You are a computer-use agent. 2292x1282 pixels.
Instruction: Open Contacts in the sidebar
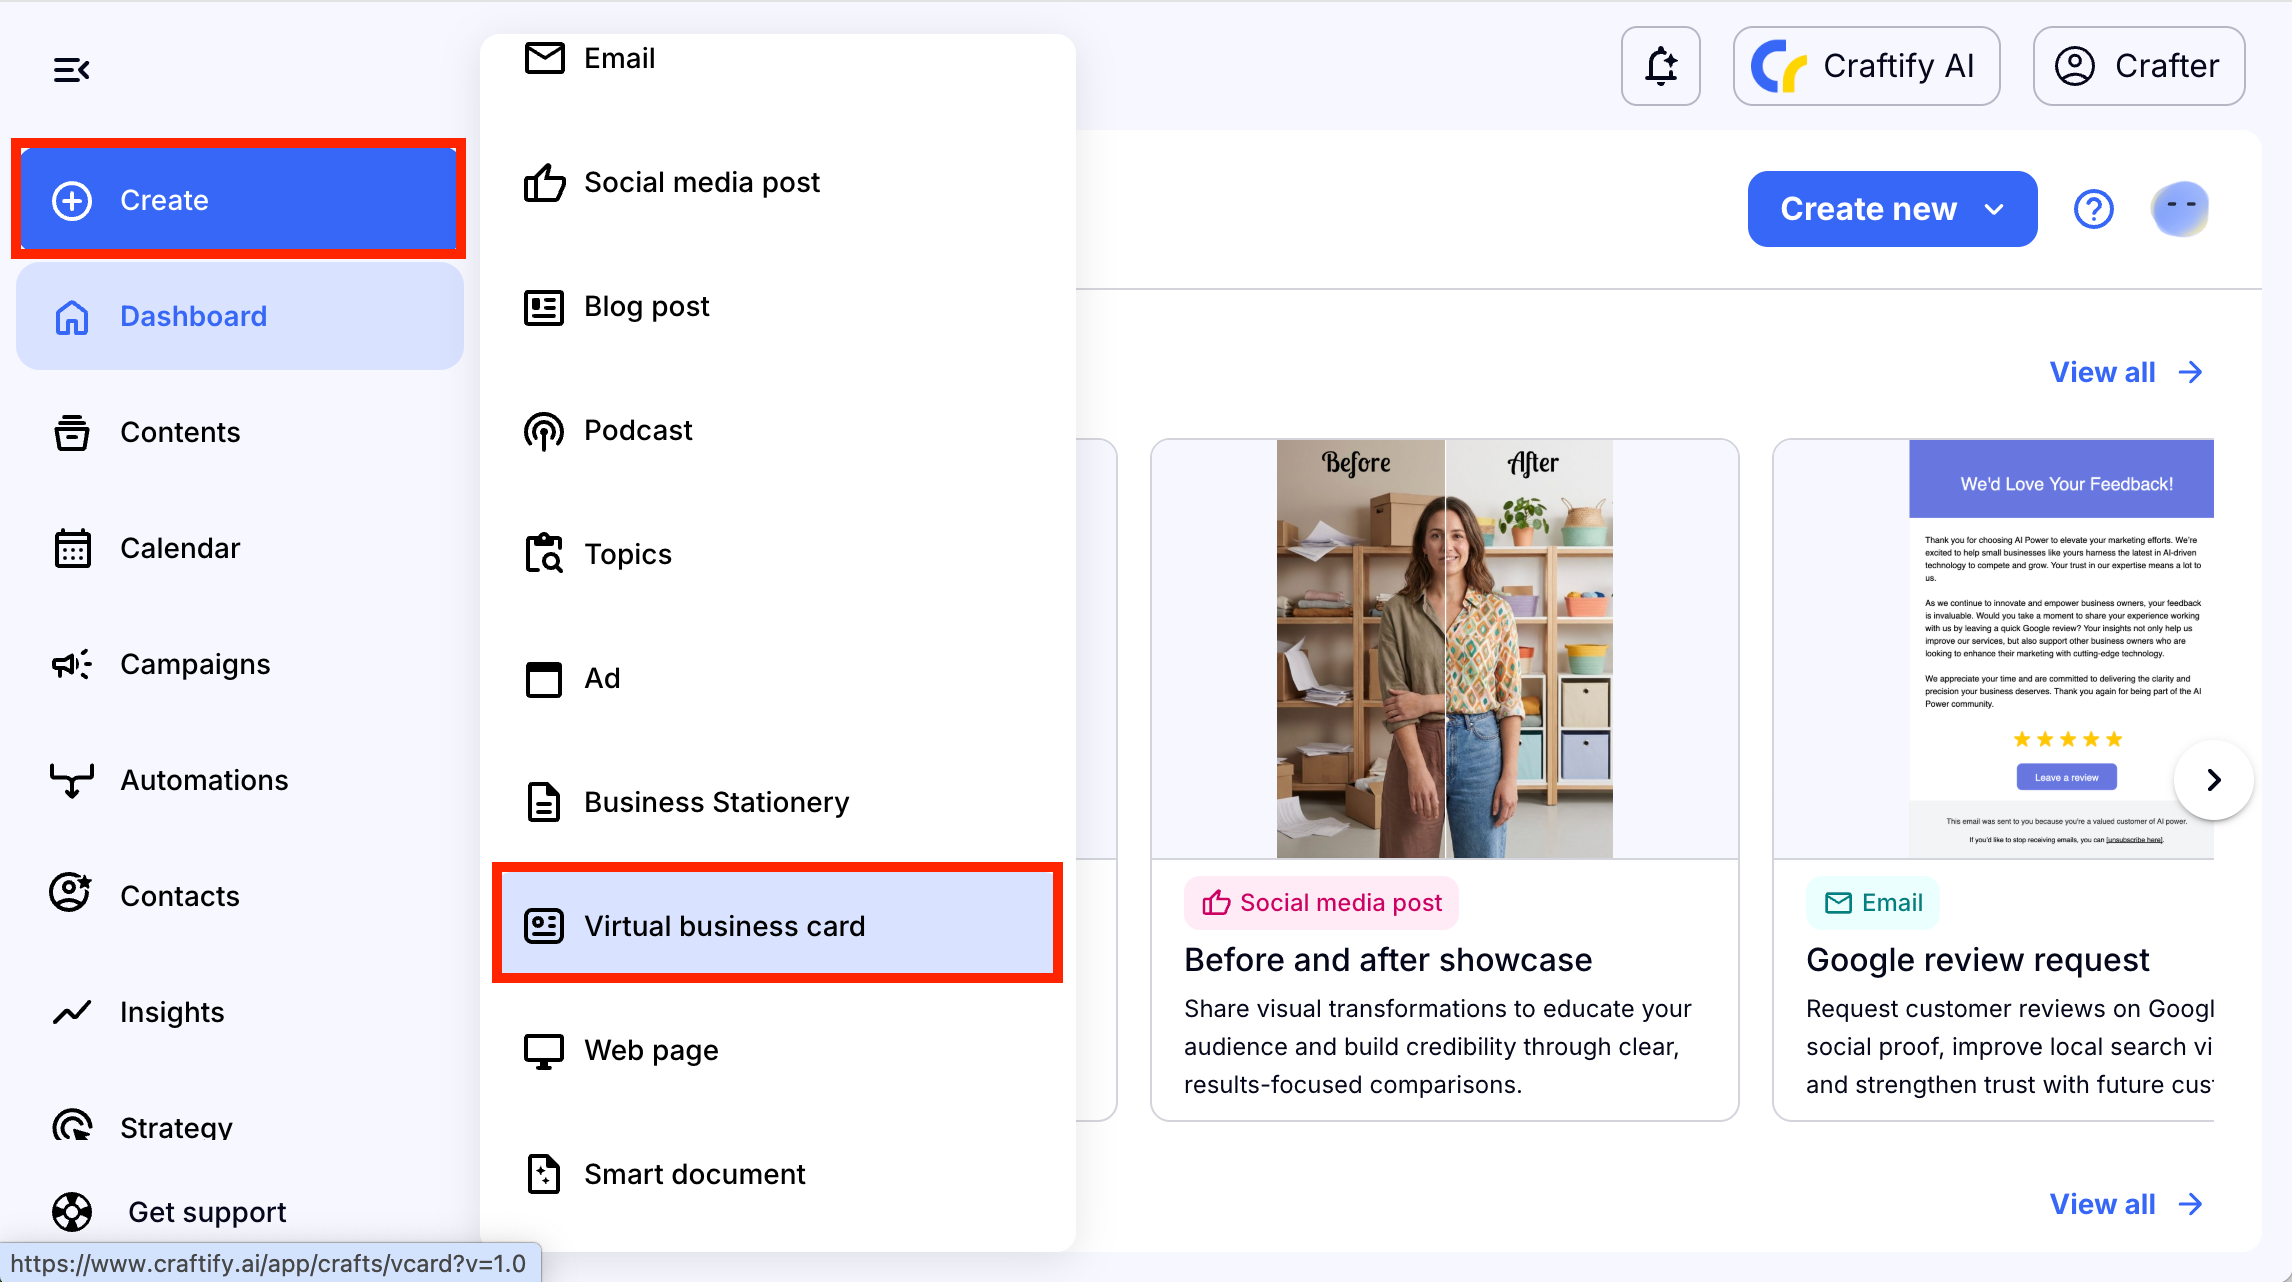coord(179,896)
